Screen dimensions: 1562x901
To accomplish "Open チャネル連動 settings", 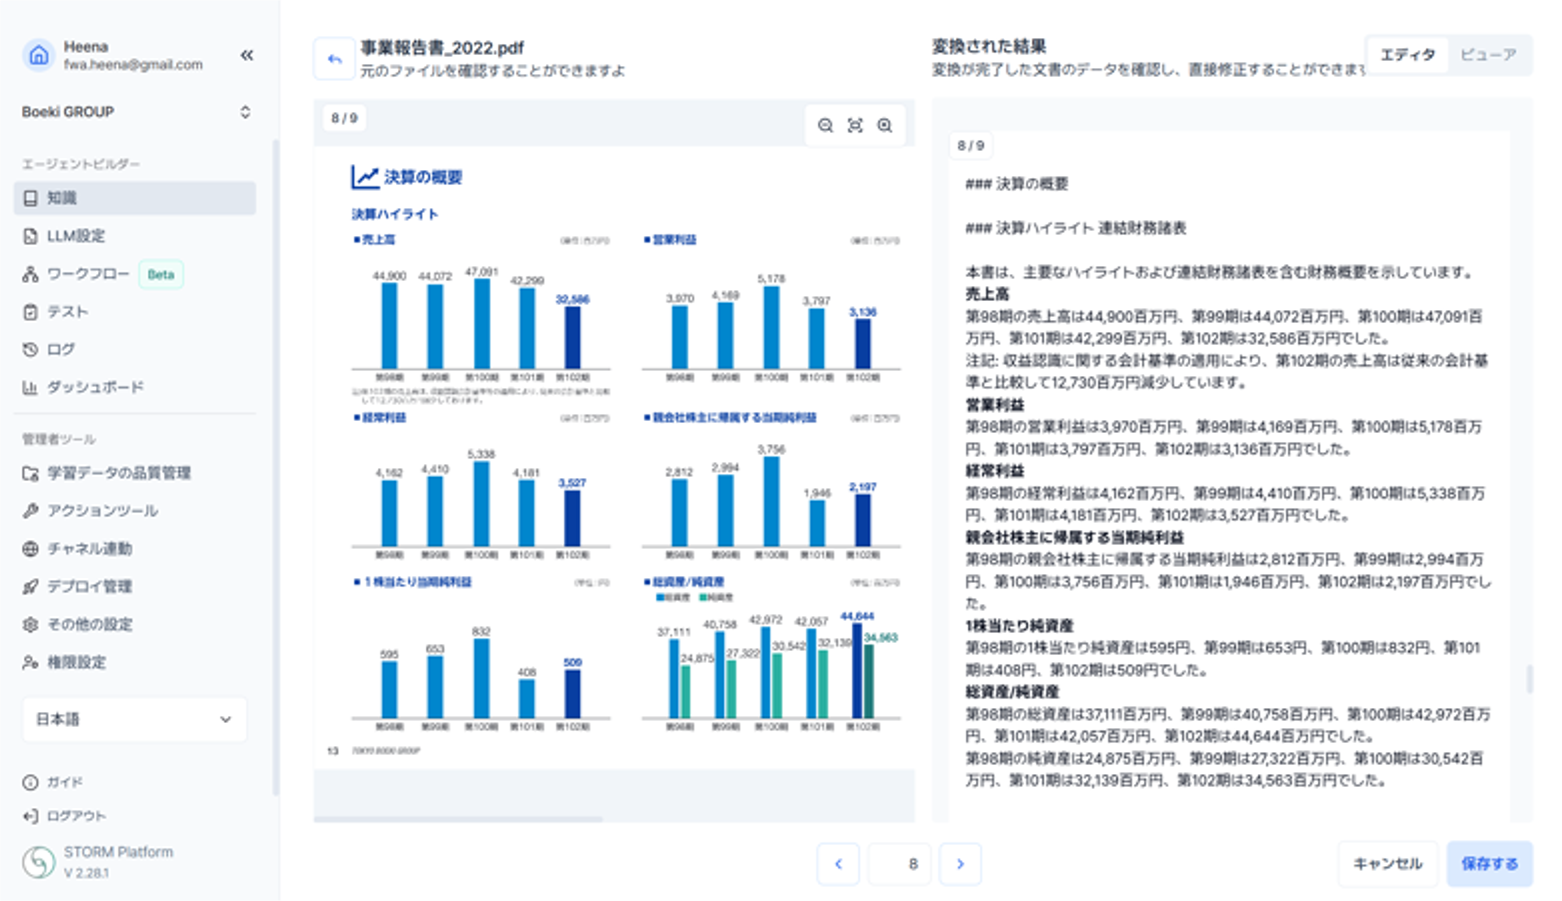I will [x=134, y=549].
